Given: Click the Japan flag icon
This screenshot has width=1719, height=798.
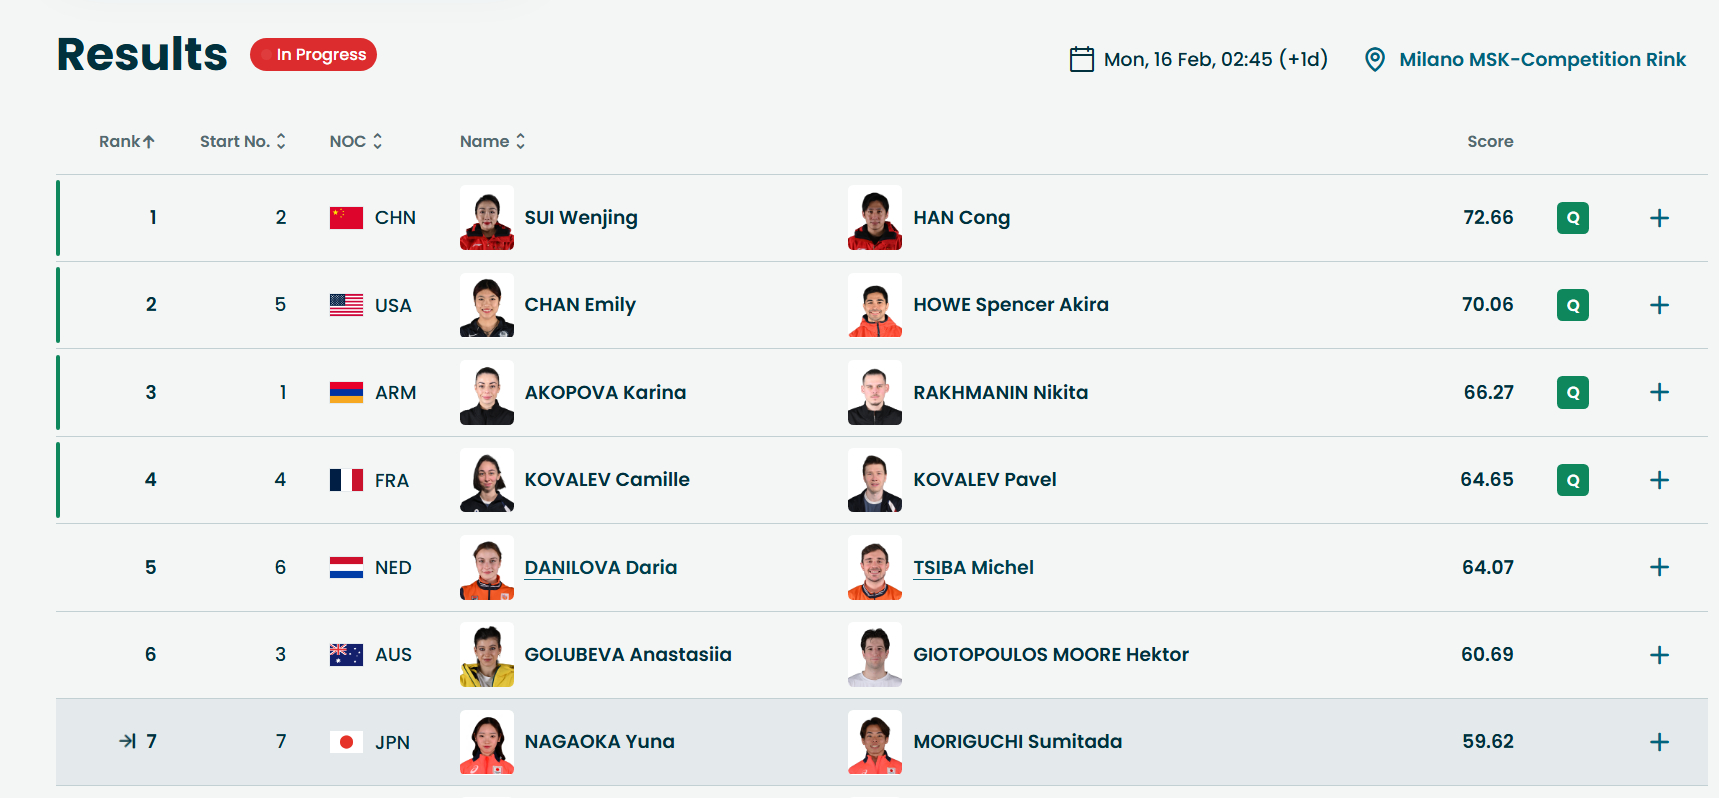Looking at the screenshot, I should tap(346, 742).
